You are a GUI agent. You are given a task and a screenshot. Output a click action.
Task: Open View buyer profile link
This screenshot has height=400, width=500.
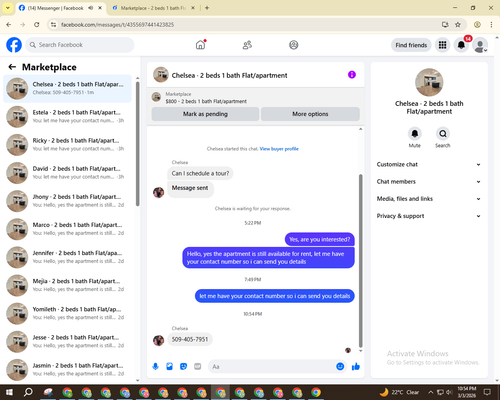click(279, 149)
